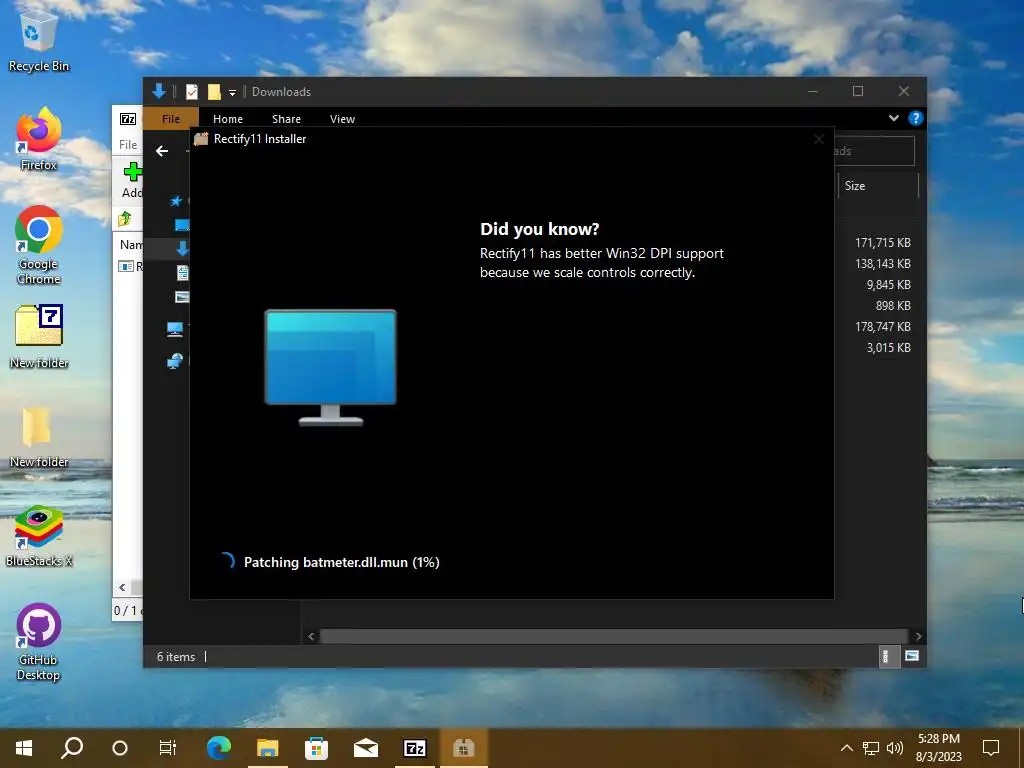1024x768 pixels.
Task: Select the Size column header
Action: pos(878,186)
